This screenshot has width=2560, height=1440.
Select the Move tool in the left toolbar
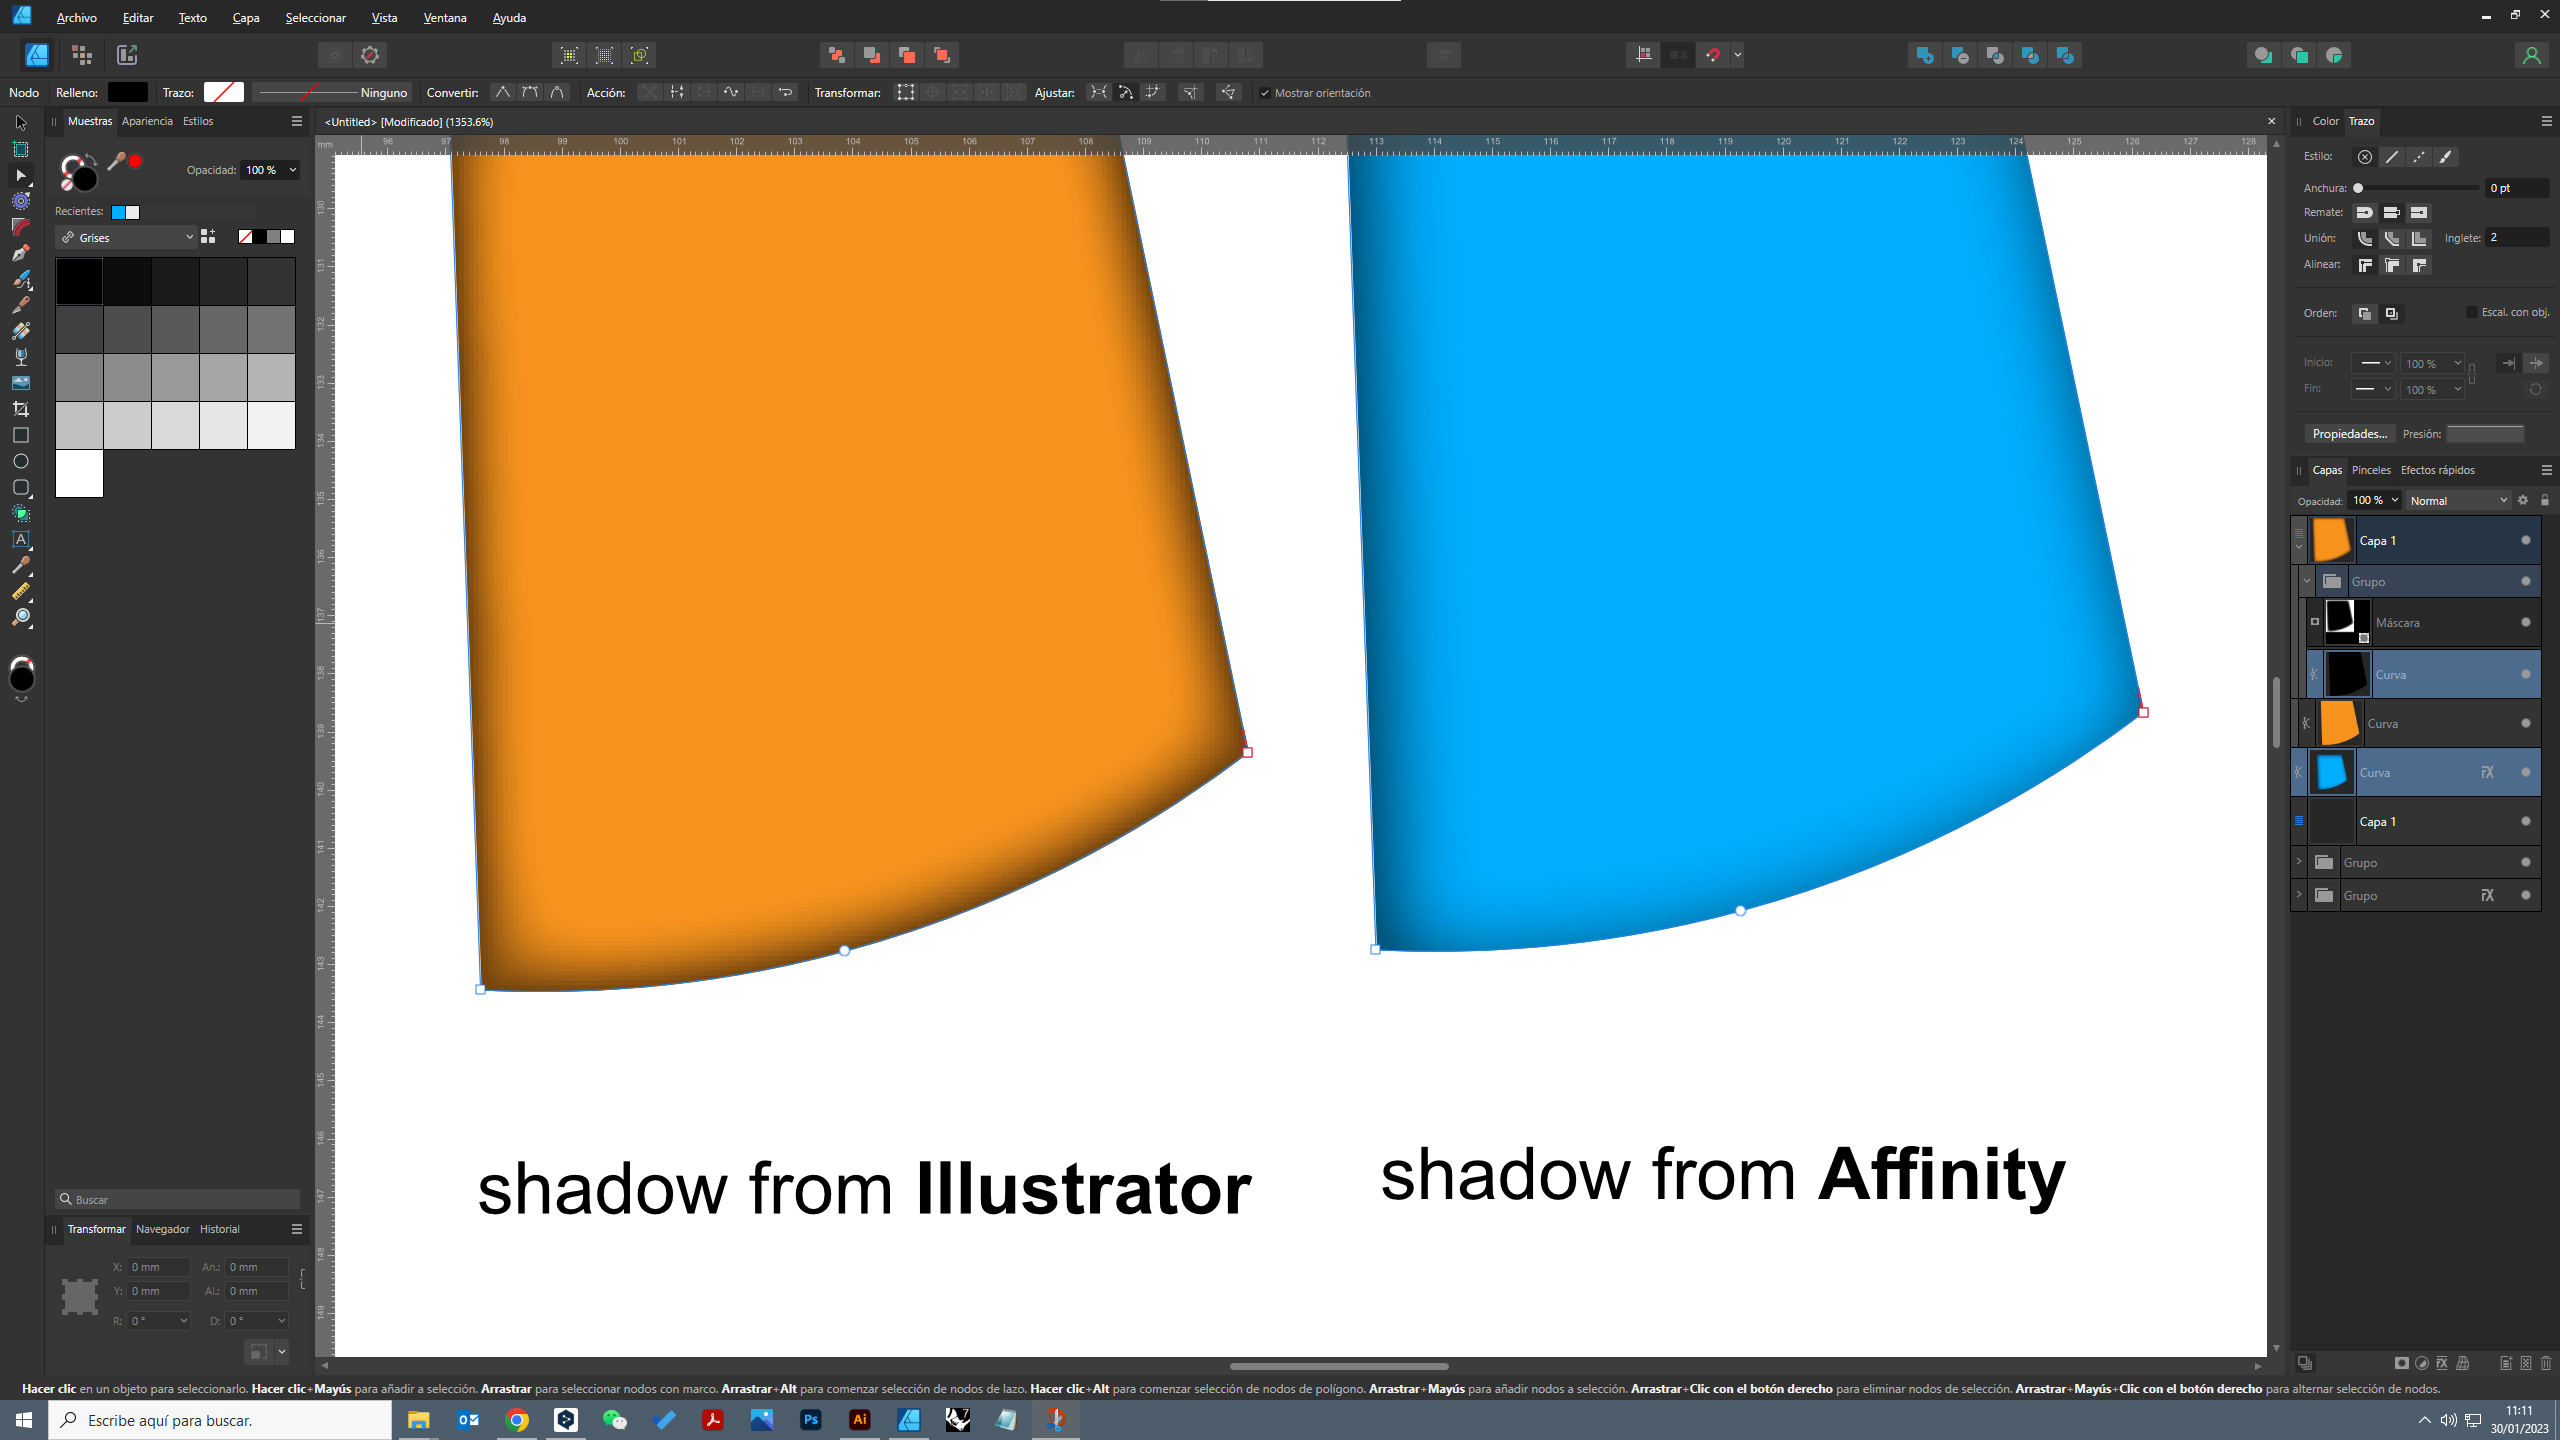coord(21,123)
